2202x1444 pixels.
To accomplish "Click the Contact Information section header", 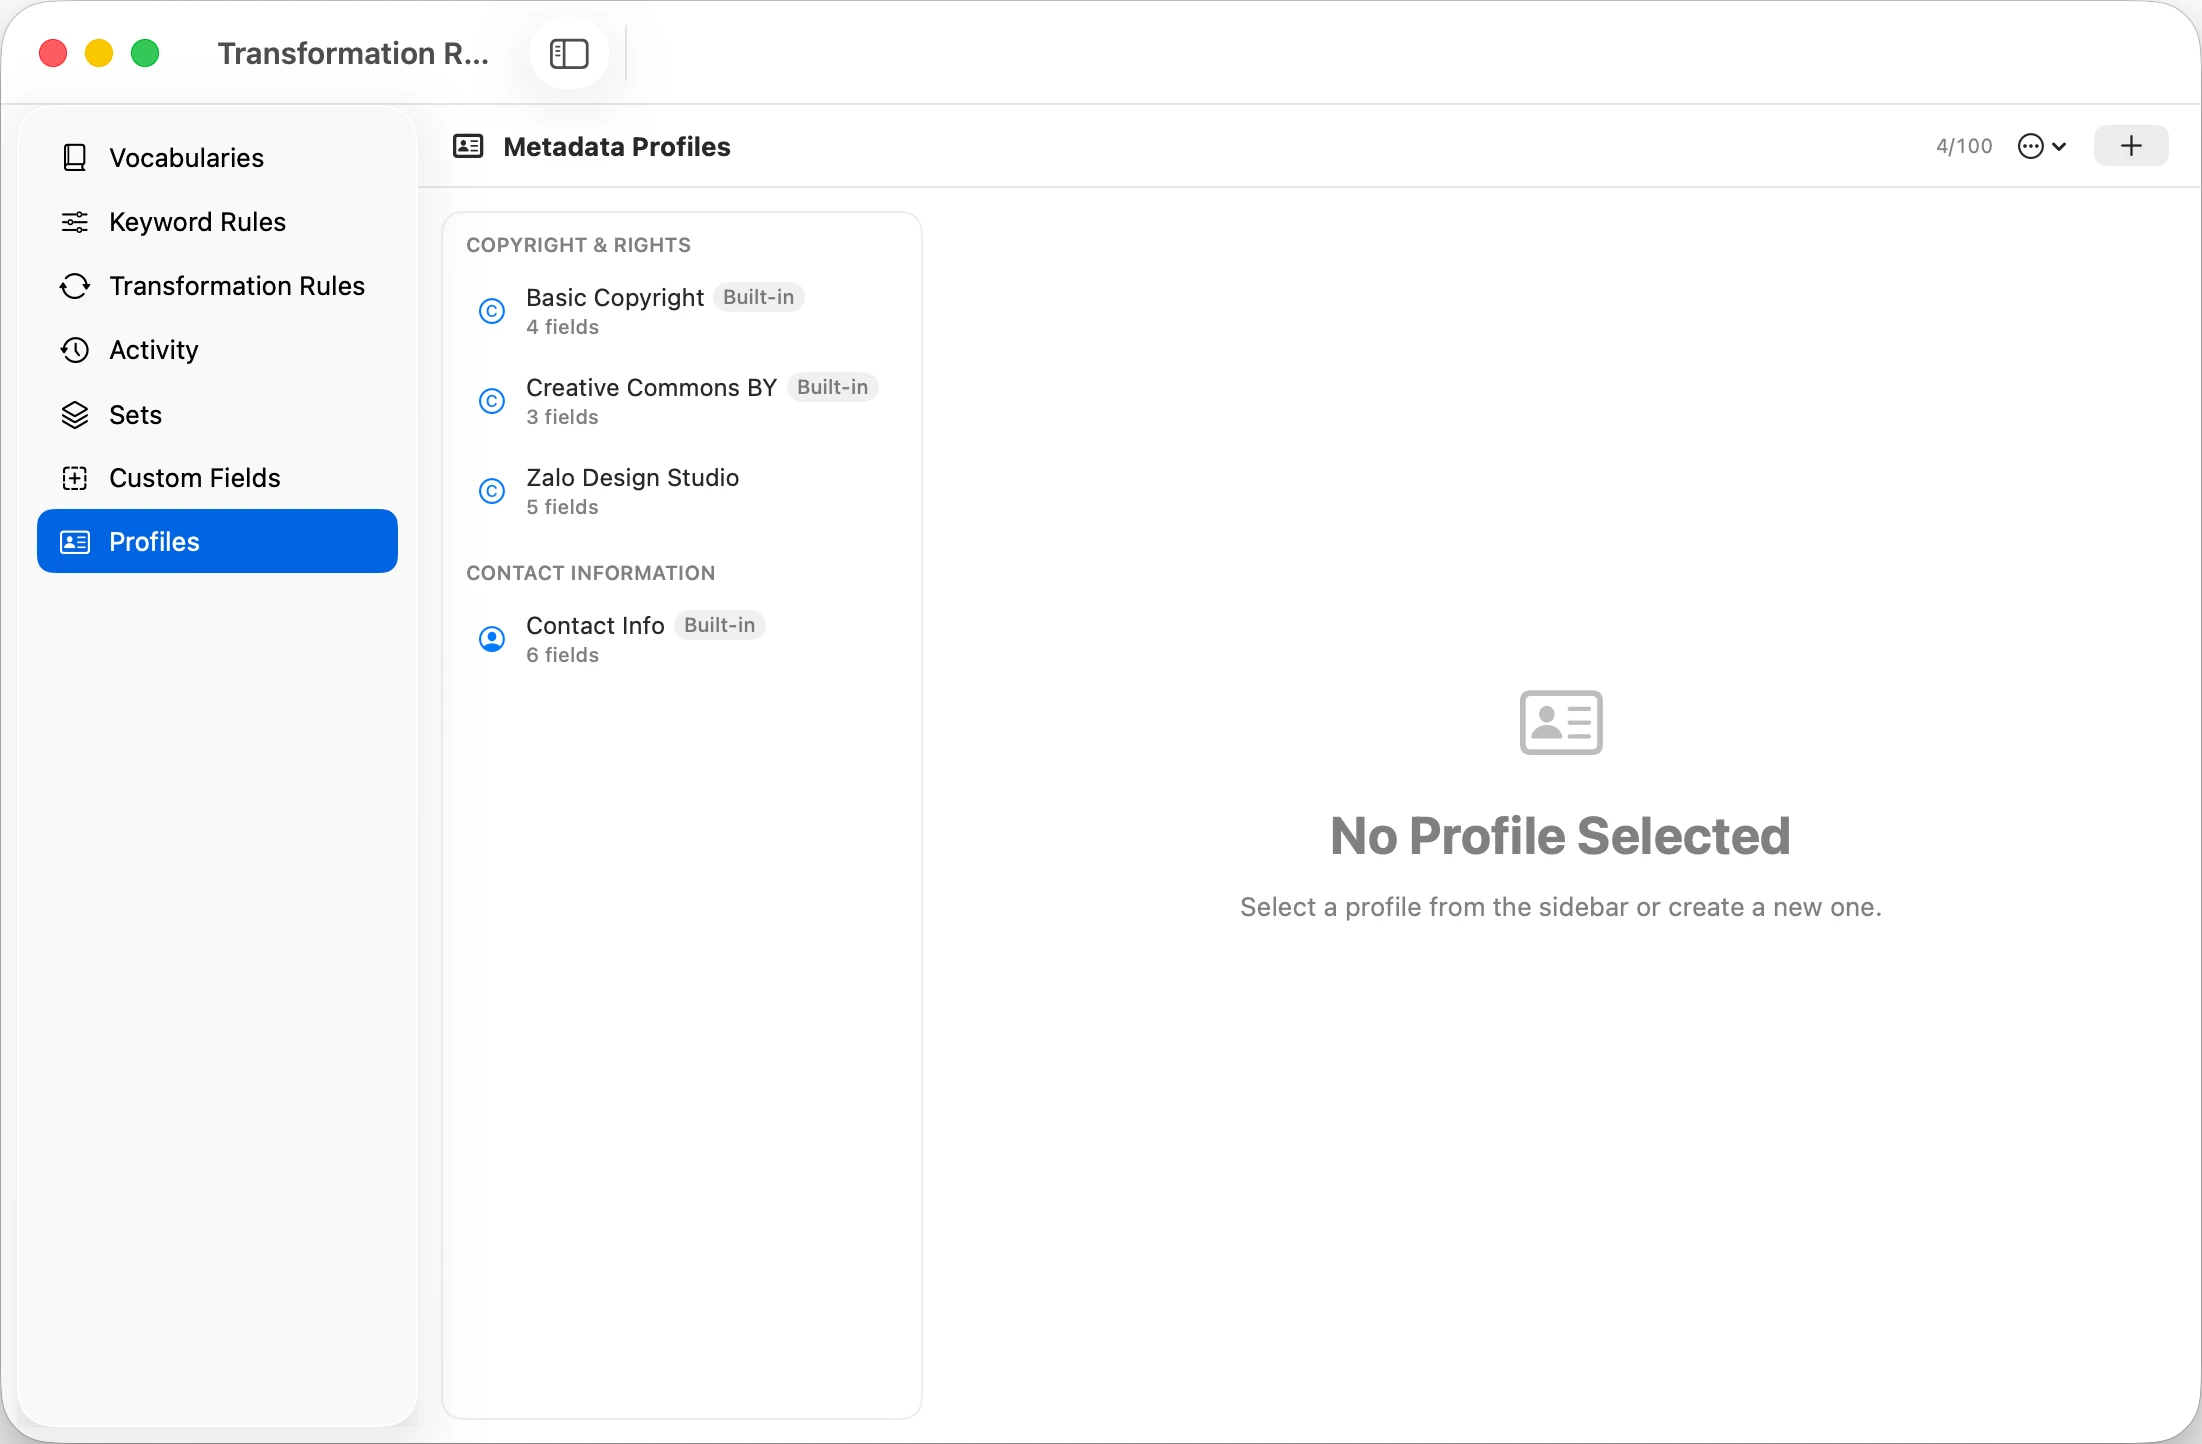I will tap(591, 573).
